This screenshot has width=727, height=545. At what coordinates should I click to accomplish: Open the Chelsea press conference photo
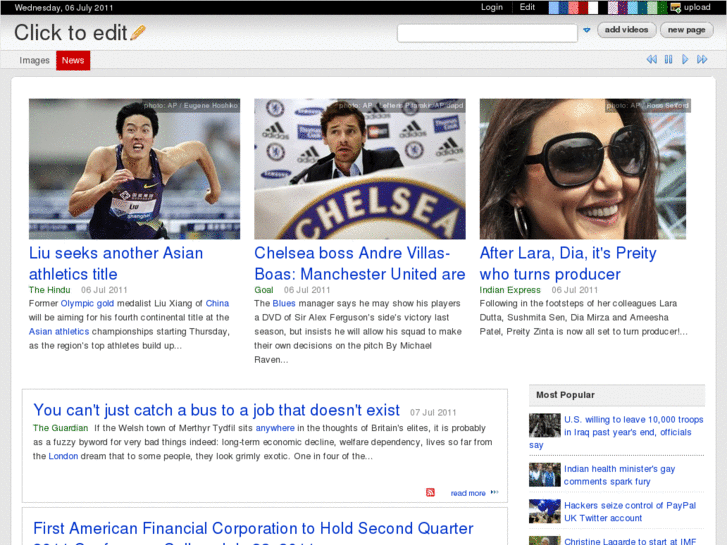(x=359, y=168)
